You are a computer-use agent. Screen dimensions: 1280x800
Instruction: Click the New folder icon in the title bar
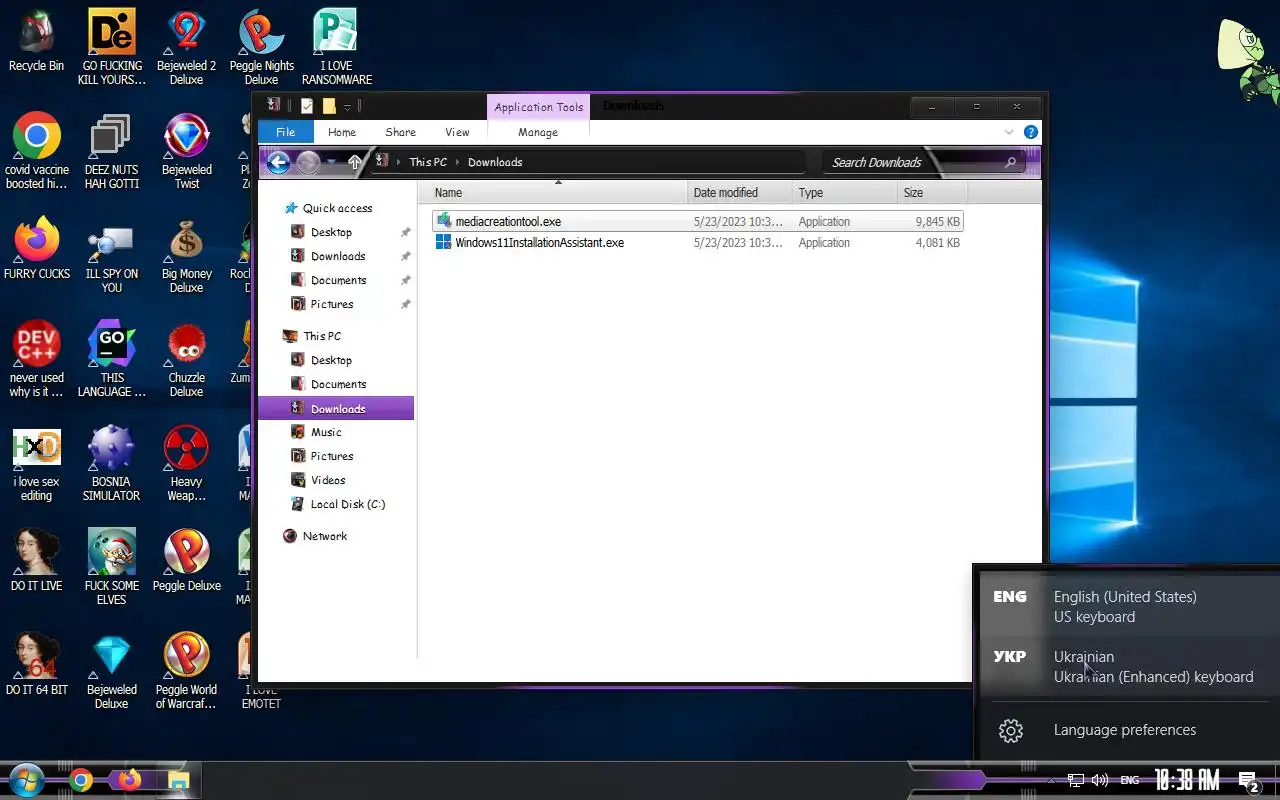(x=329, y=106)
